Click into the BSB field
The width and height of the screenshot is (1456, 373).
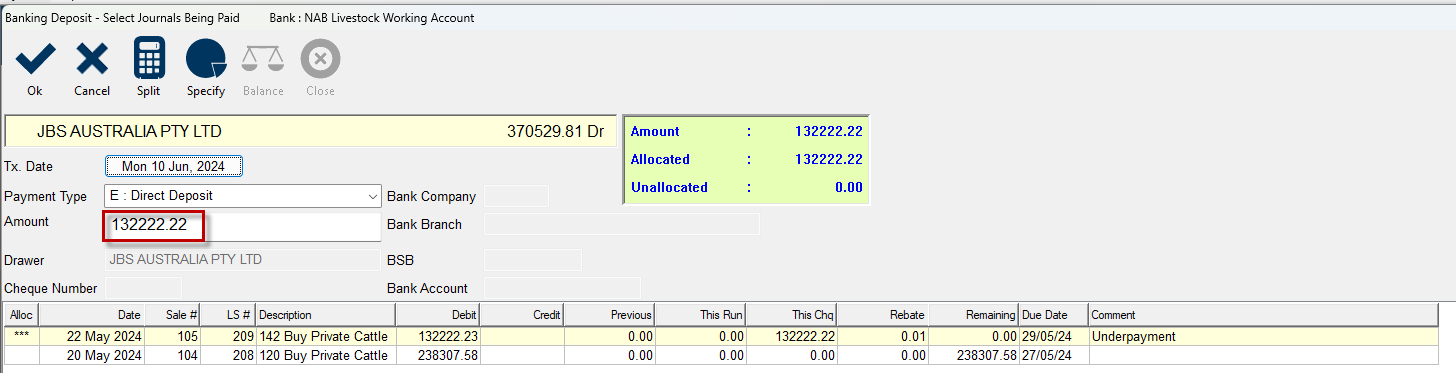[532, 260]
